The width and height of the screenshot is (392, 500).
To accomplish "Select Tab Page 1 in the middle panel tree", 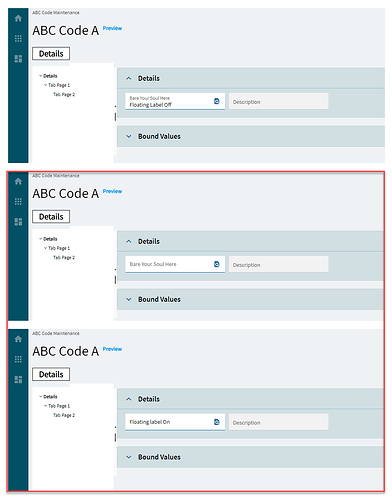I will [x=59, y=248].
